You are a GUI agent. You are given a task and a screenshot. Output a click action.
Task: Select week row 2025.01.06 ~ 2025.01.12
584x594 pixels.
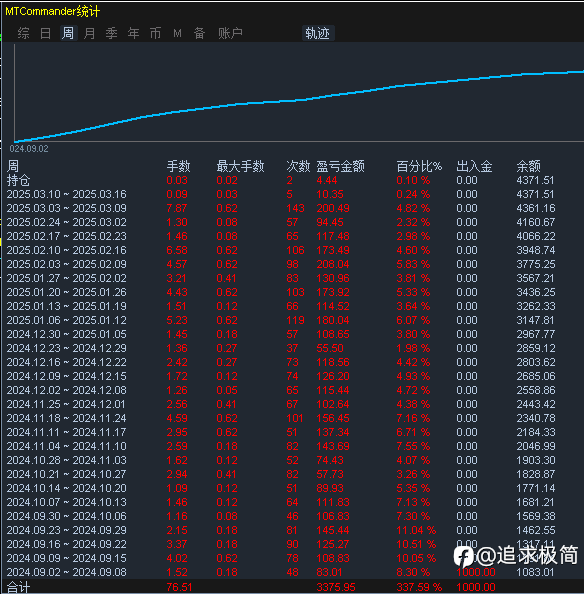click(292, 320)
